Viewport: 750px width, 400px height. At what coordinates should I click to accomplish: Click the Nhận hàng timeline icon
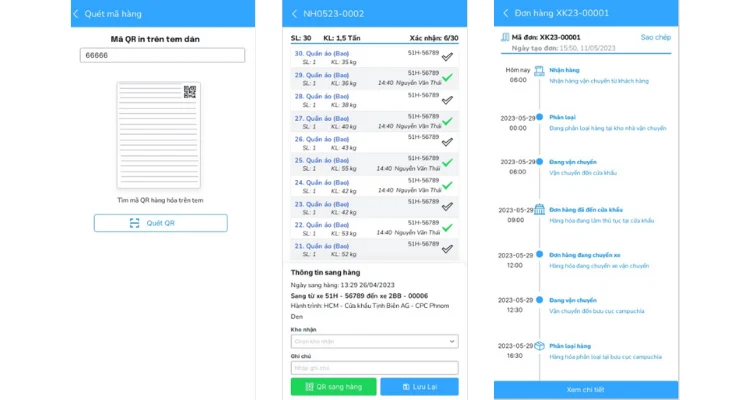pos(539,71)
